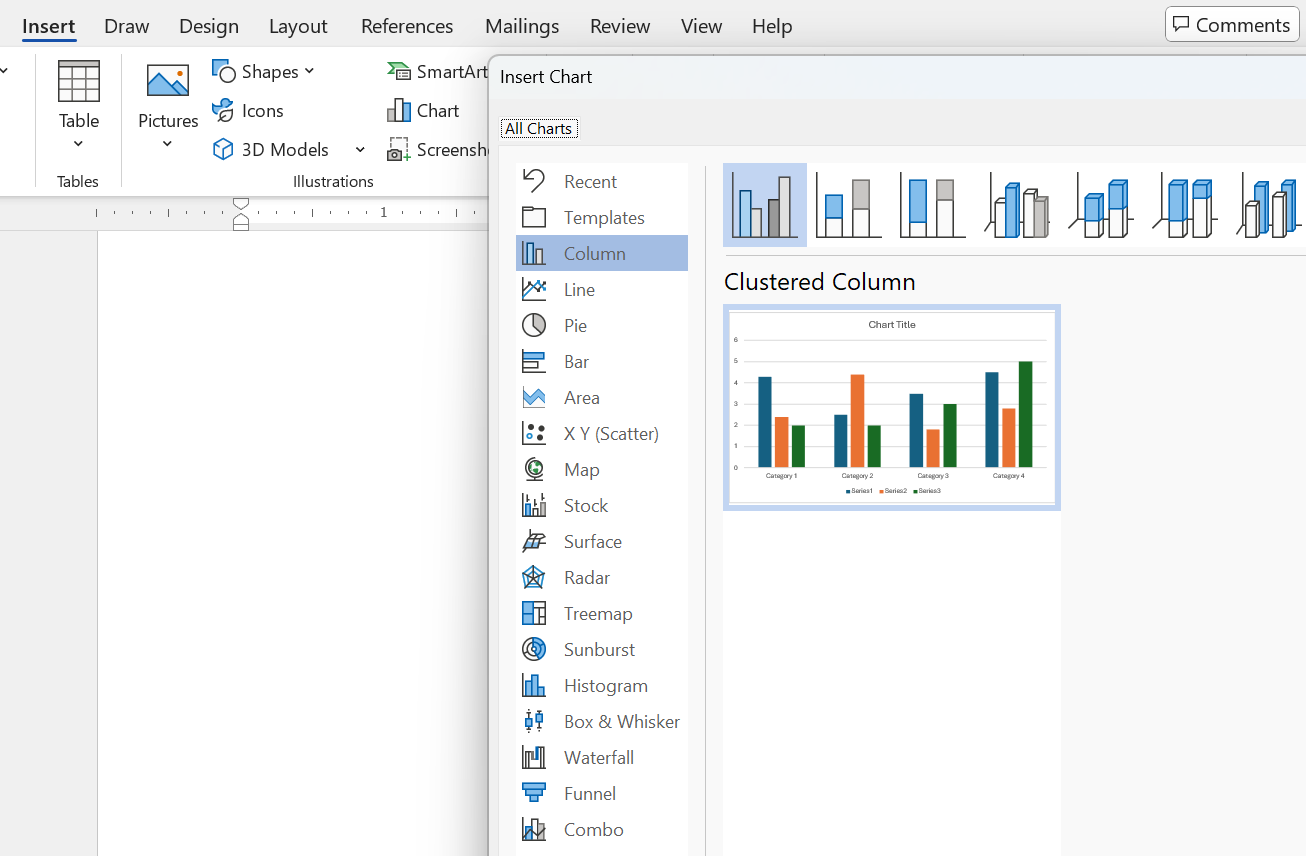Click the Chart button in the ribbon
The image size is (1306, 856).
424,110
